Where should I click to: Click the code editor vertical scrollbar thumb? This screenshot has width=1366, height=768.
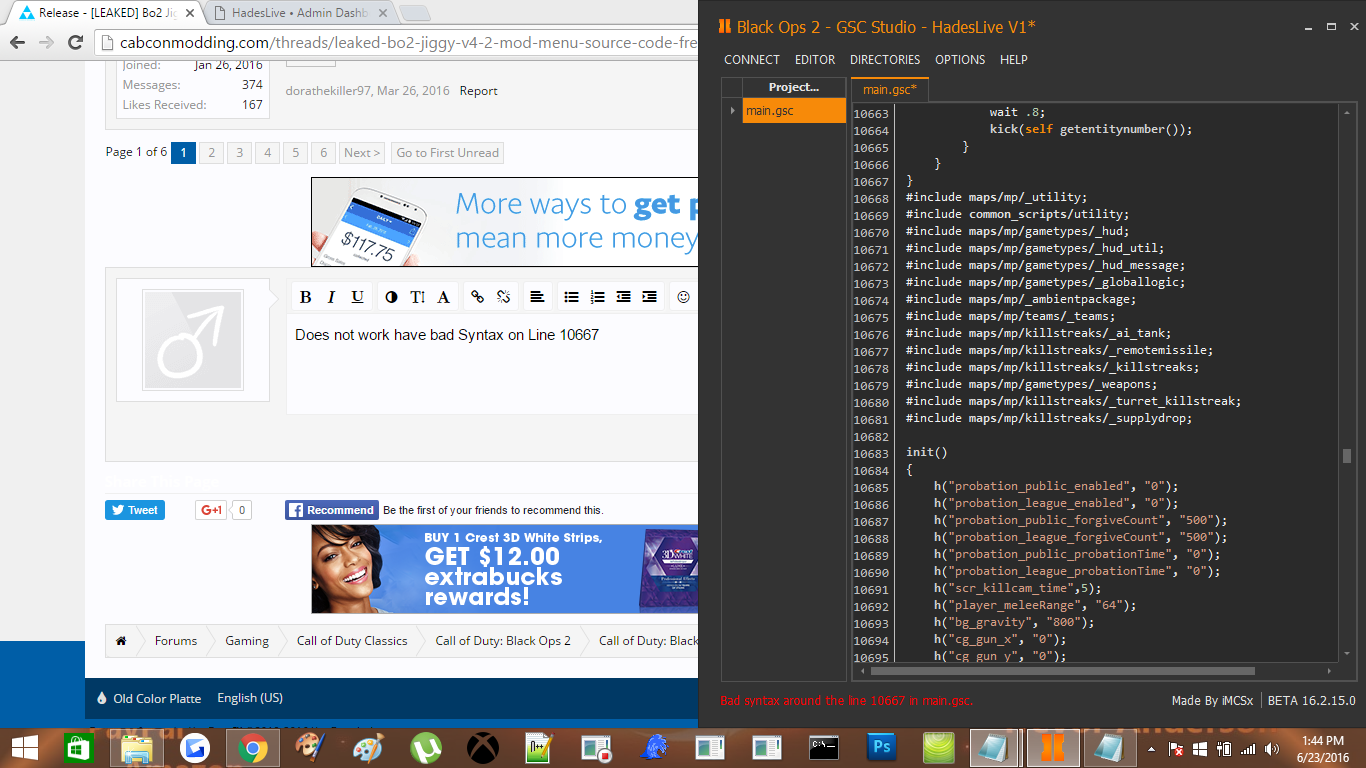pos(1346,456)
